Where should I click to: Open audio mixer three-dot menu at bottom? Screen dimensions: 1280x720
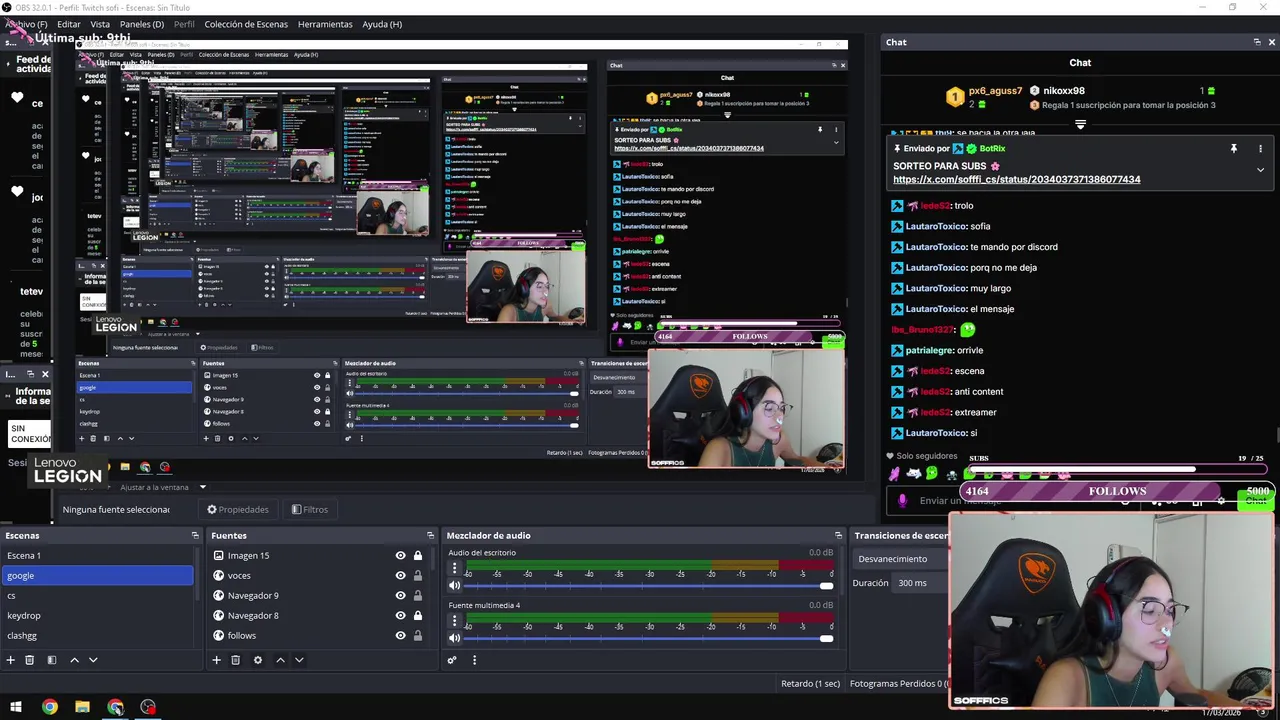click(474, 660)
